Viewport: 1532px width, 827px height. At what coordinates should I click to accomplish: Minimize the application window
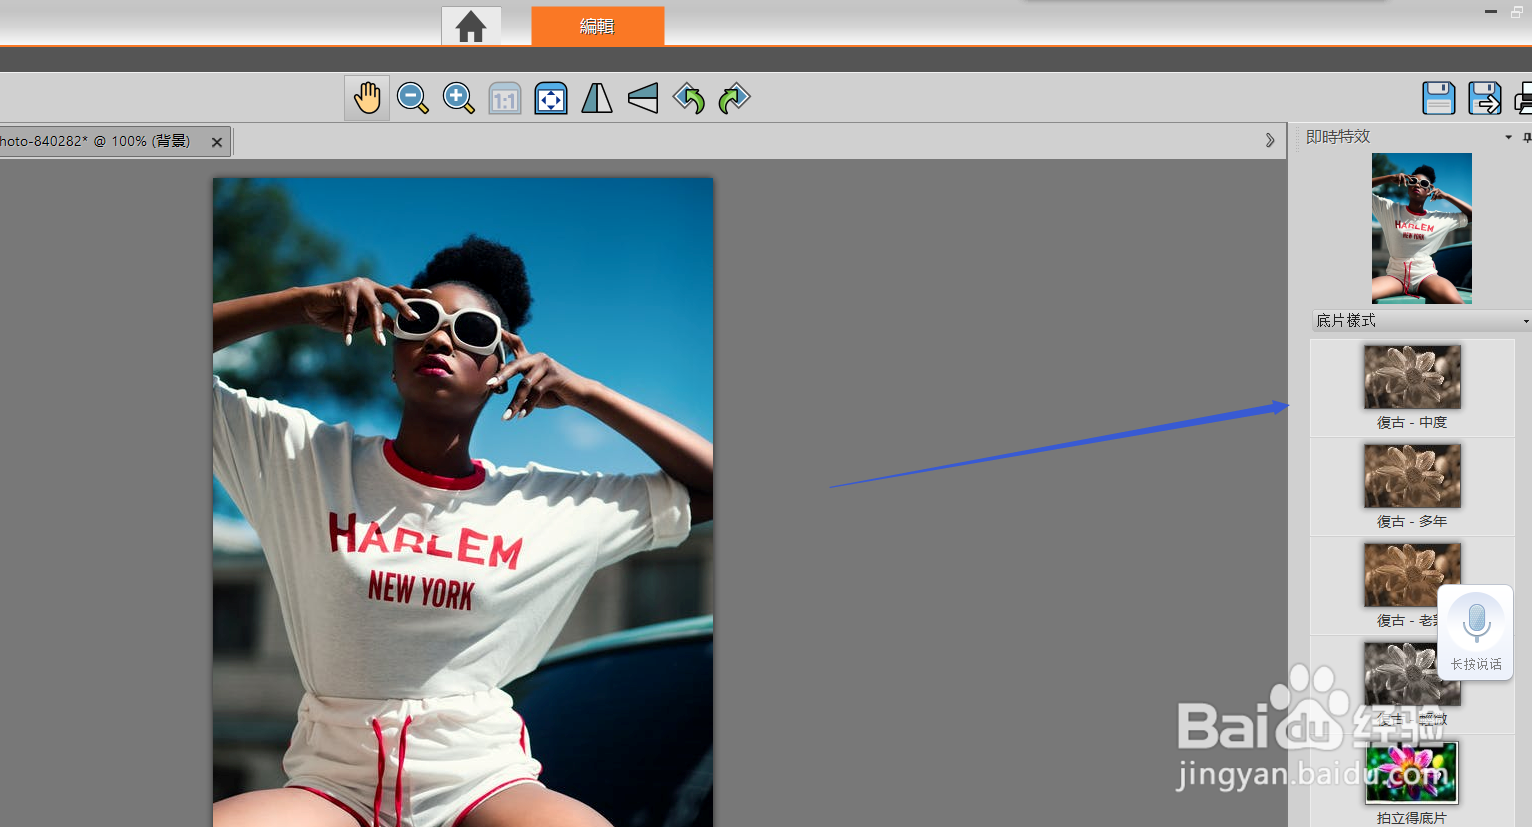tap(1491, 12)
